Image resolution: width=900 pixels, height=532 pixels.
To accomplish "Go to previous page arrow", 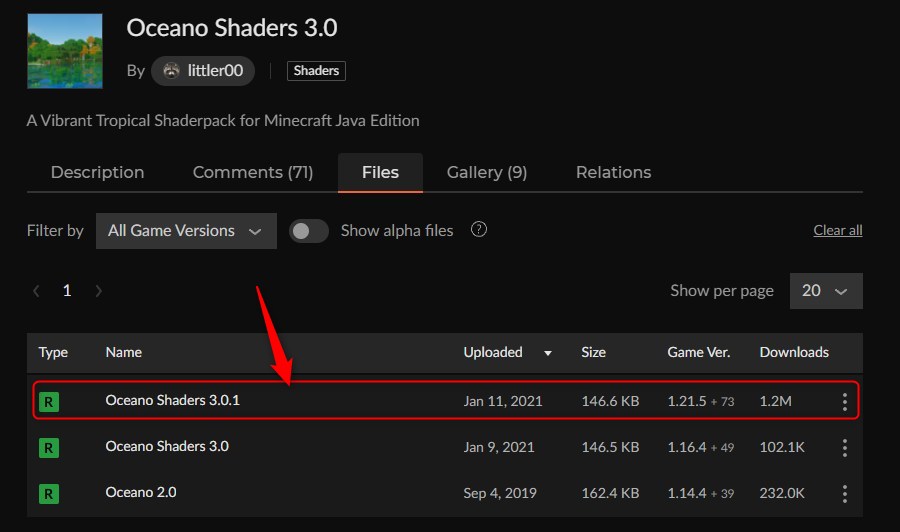I will click(36, 291).
